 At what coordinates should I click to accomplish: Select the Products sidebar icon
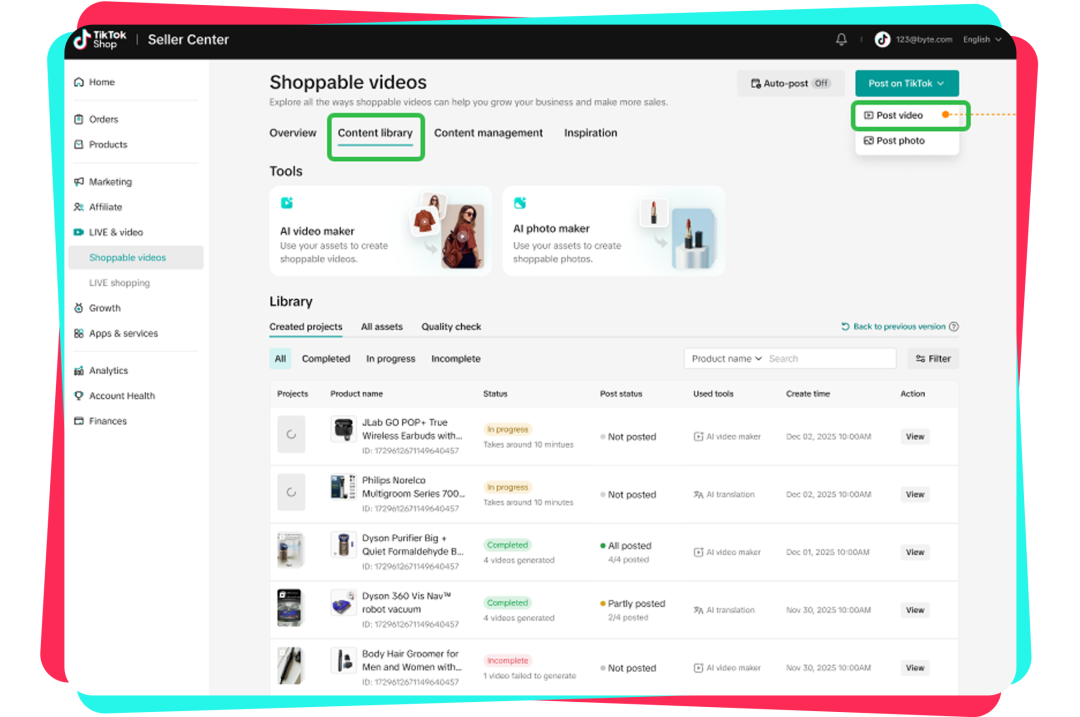[79, 144]
